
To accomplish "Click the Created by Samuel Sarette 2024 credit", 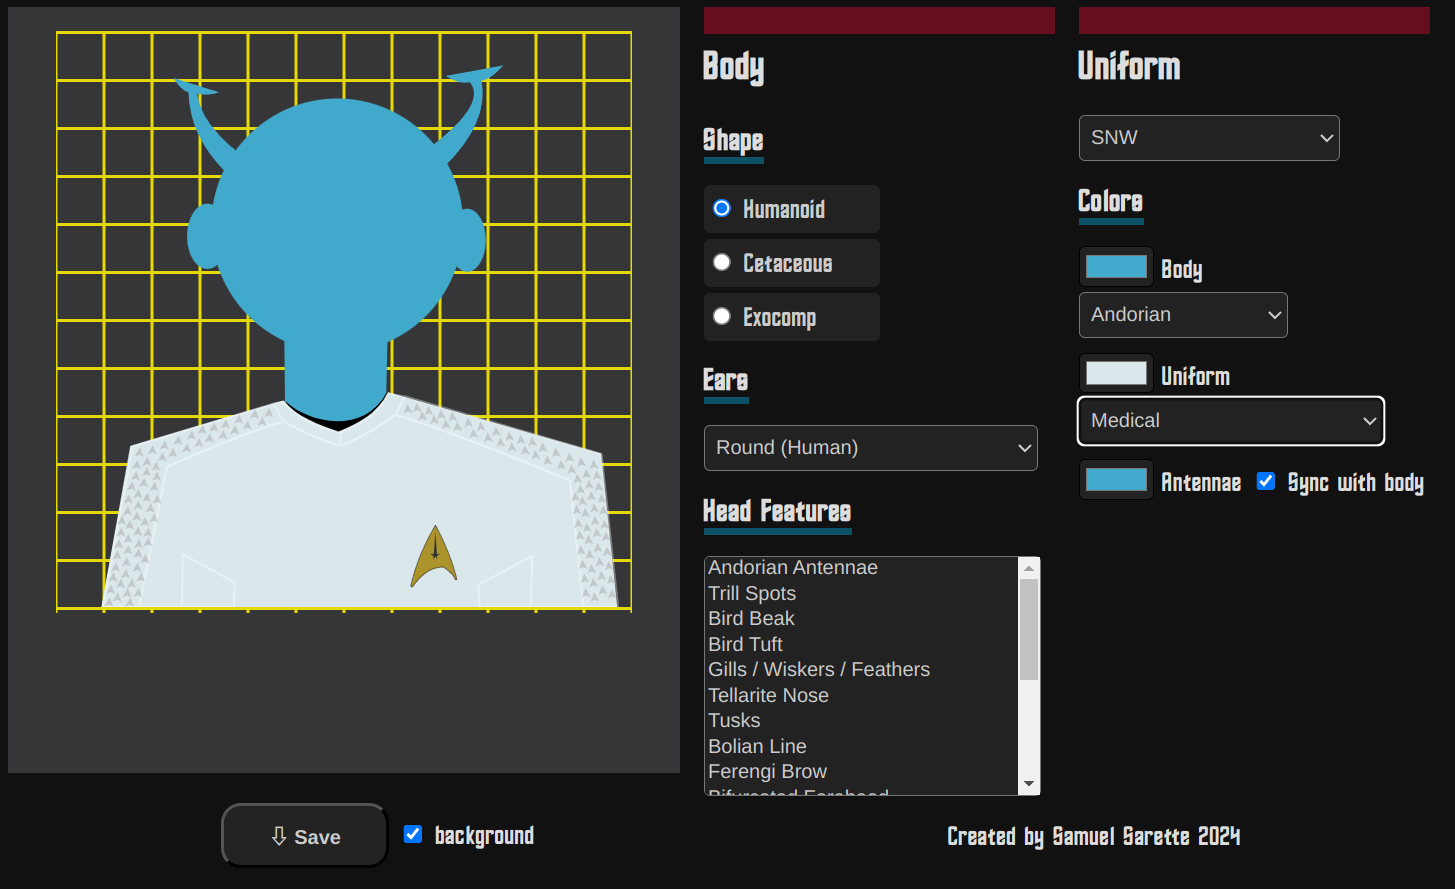I will click(1094, 836).
